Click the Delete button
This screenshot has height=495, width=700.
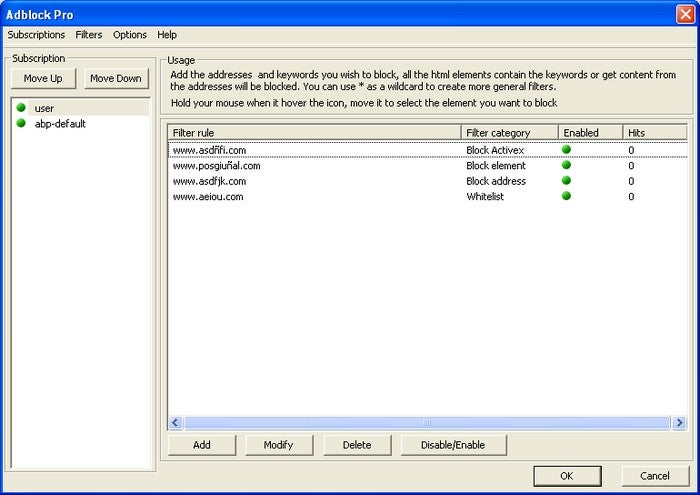[357, 445]
